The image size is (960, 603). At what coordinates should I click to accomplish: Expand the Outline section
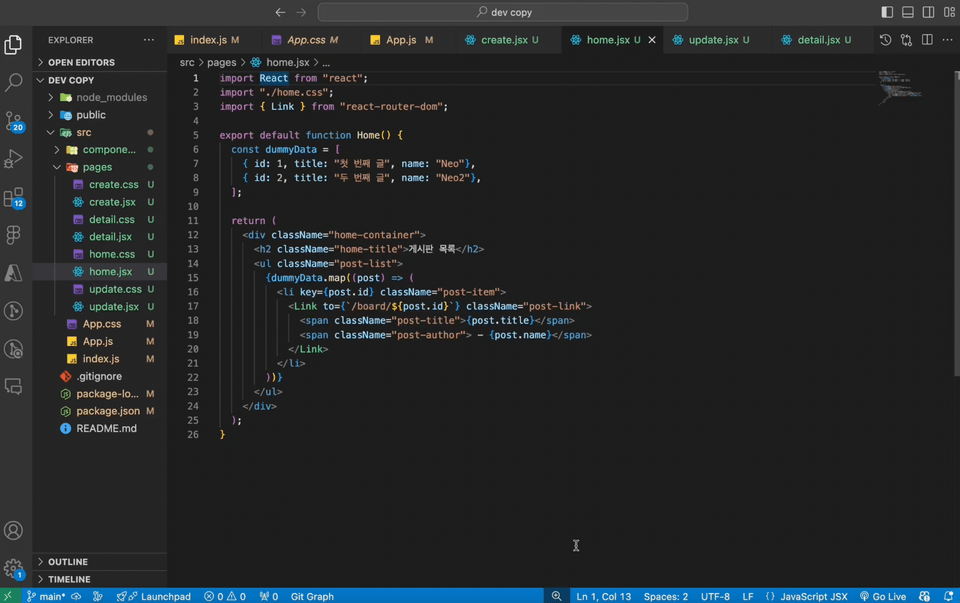click(x=100, y=562)
